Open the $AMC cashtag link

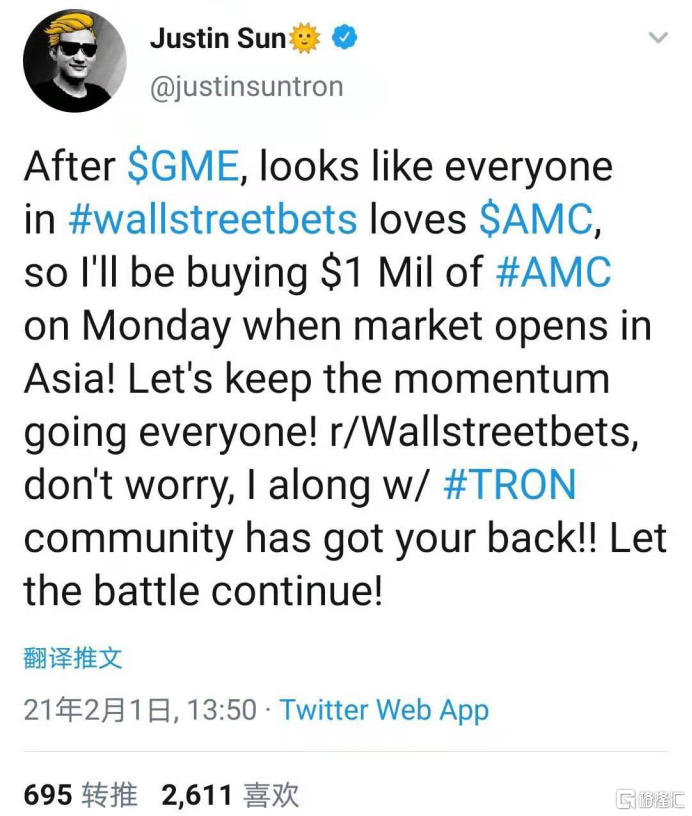[x=536, y=219]
